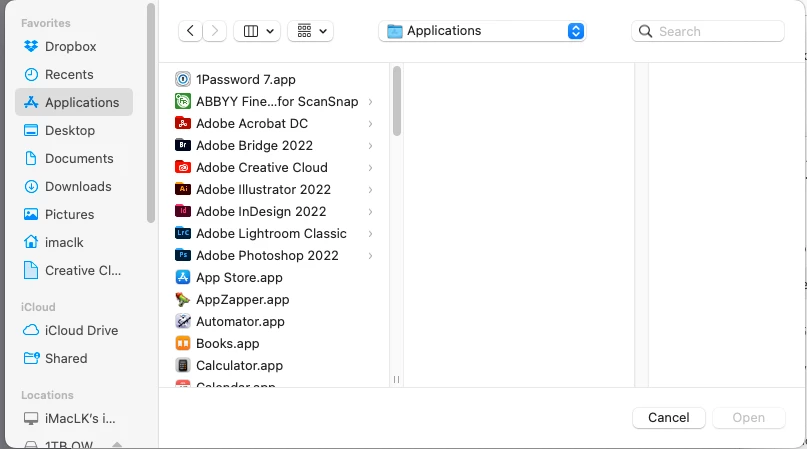Screen dimensions: 807x449
Task: Expand the Adobe Bridge 2022 chevron
Action: pos(370,146)
